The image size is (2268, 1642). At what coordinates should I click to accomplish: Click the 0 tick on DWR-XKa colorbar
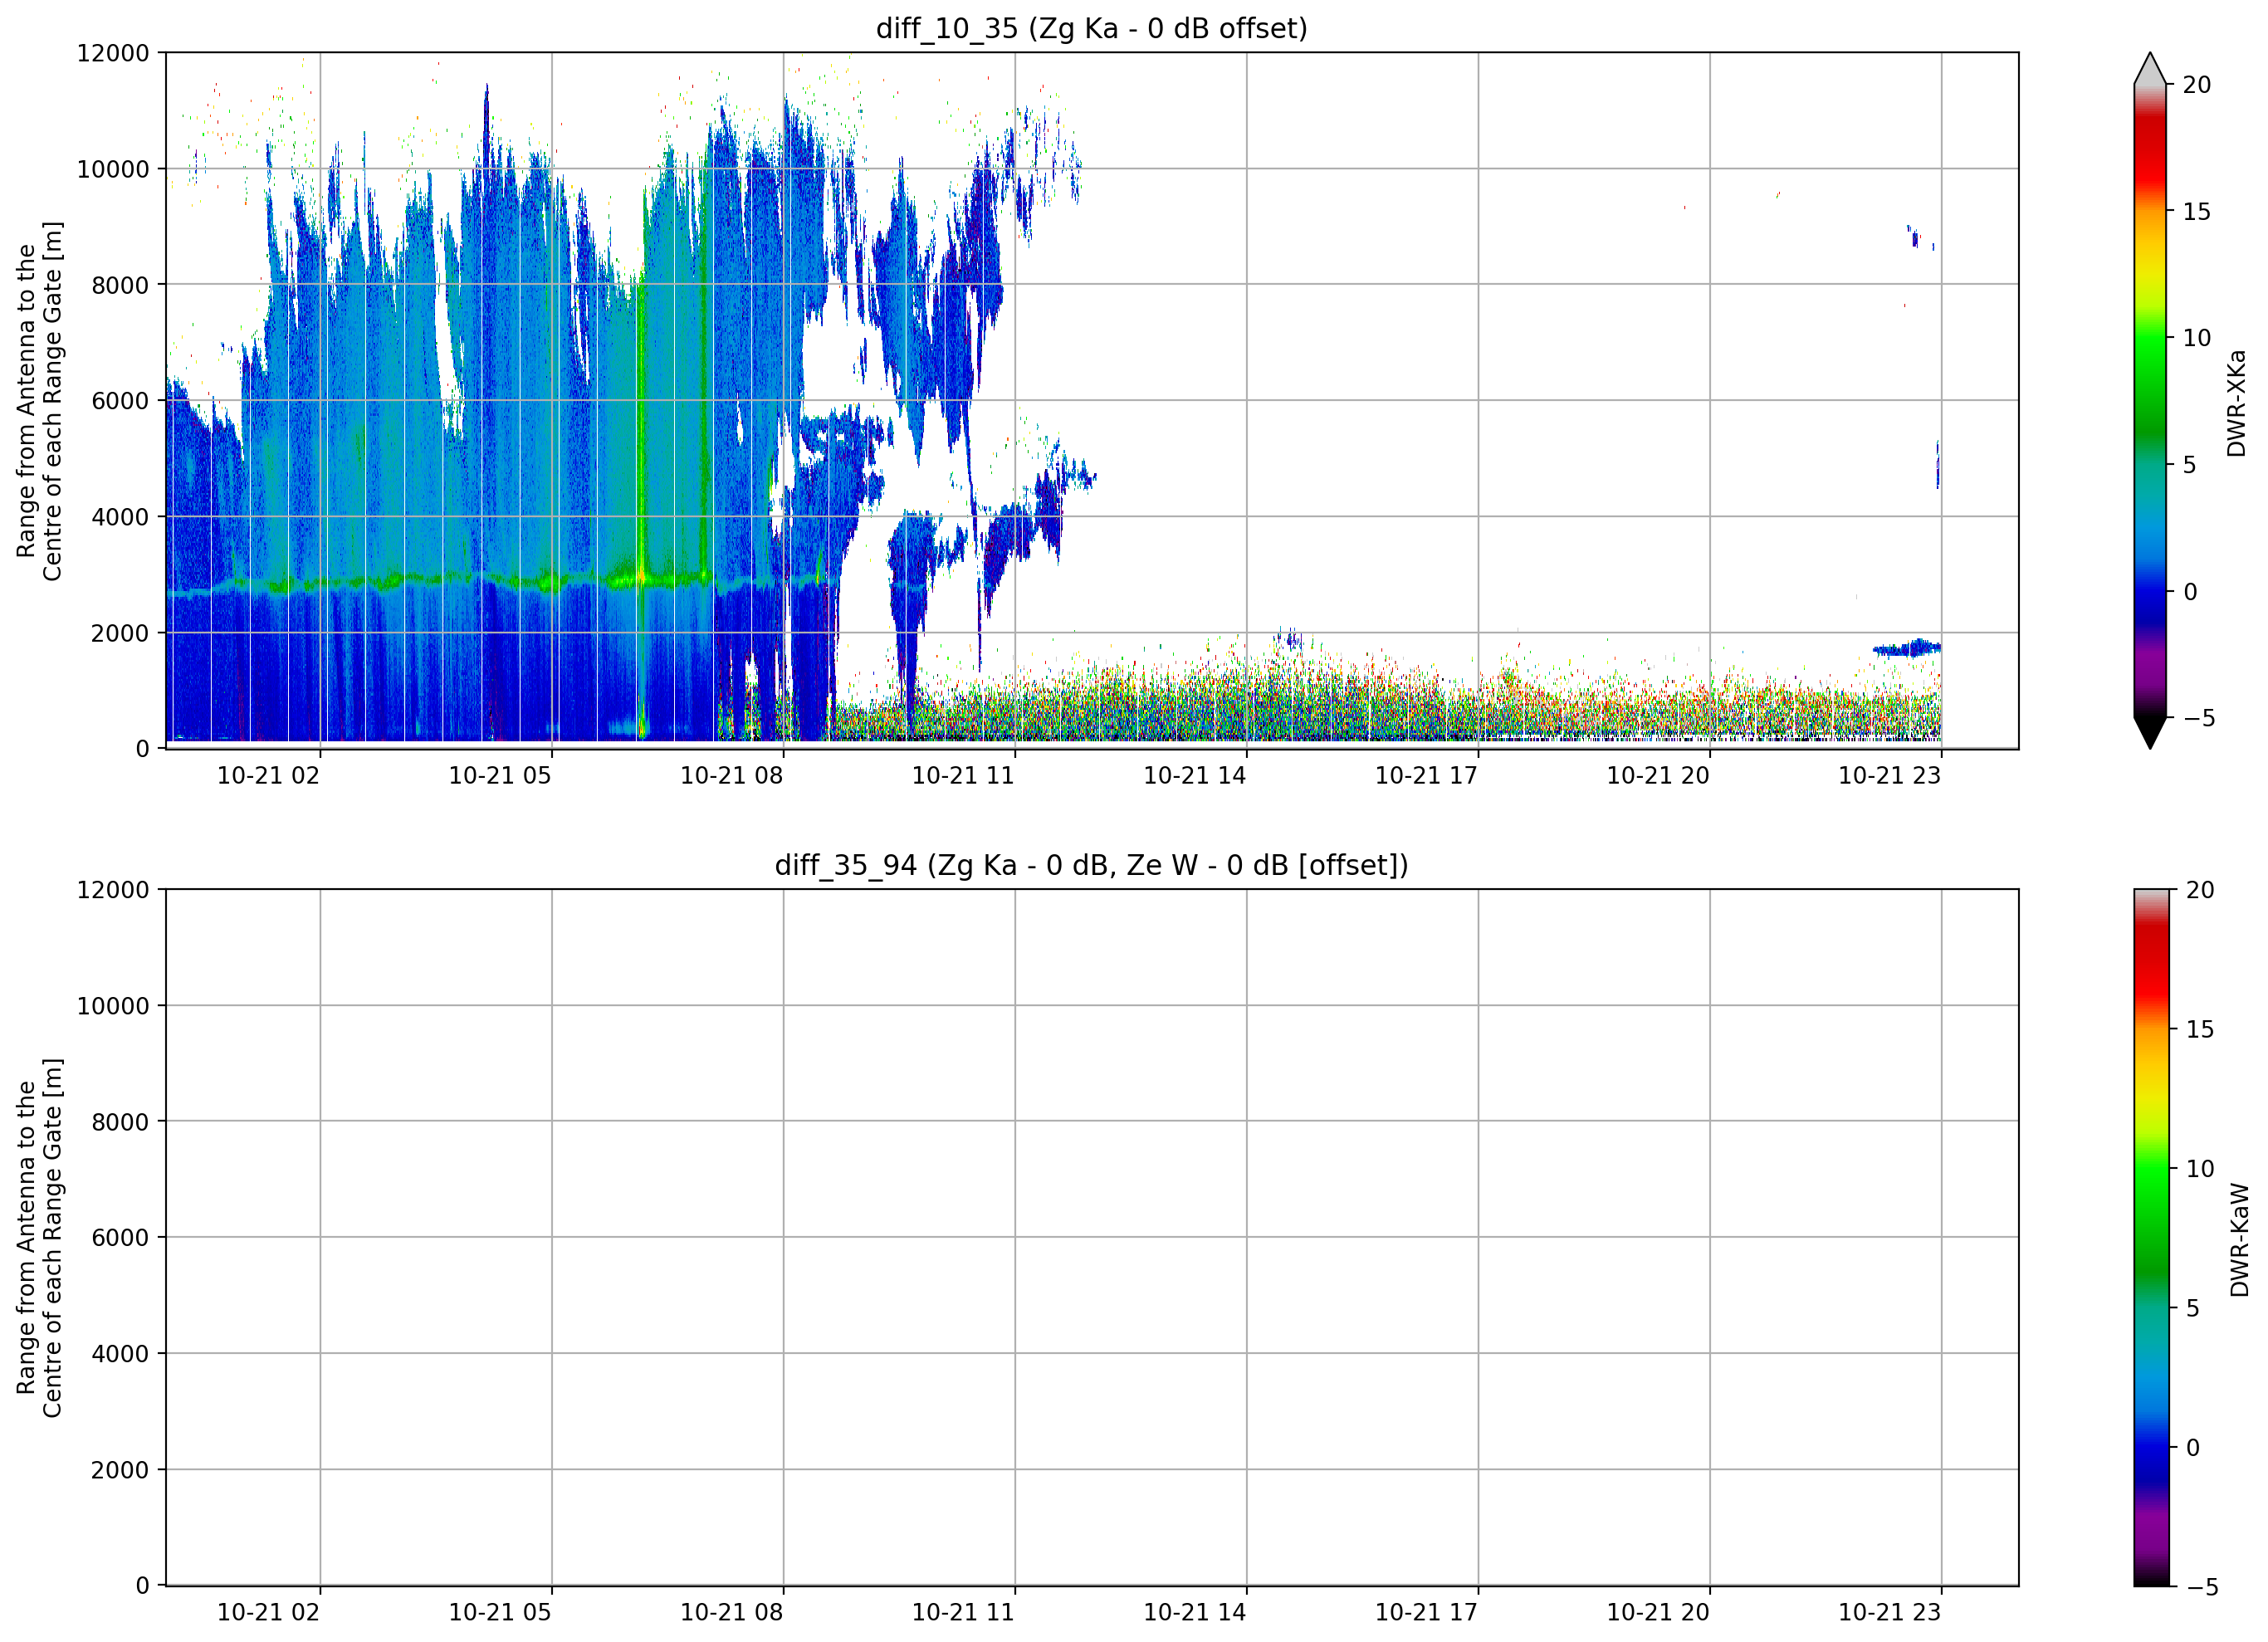coord(2190,592)
